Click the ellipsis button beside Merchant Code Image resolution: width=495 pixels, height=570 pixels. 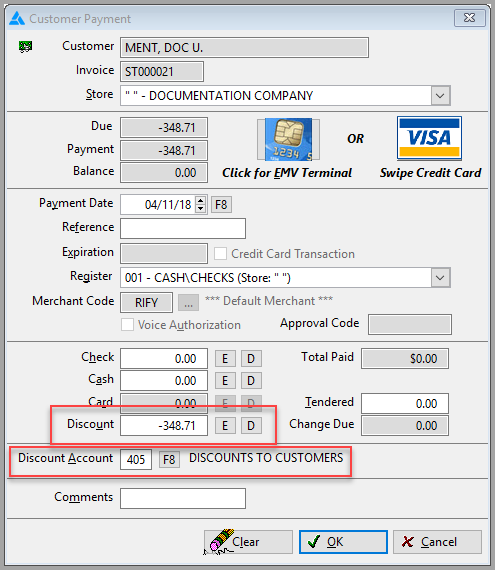[x=188, y=302]
